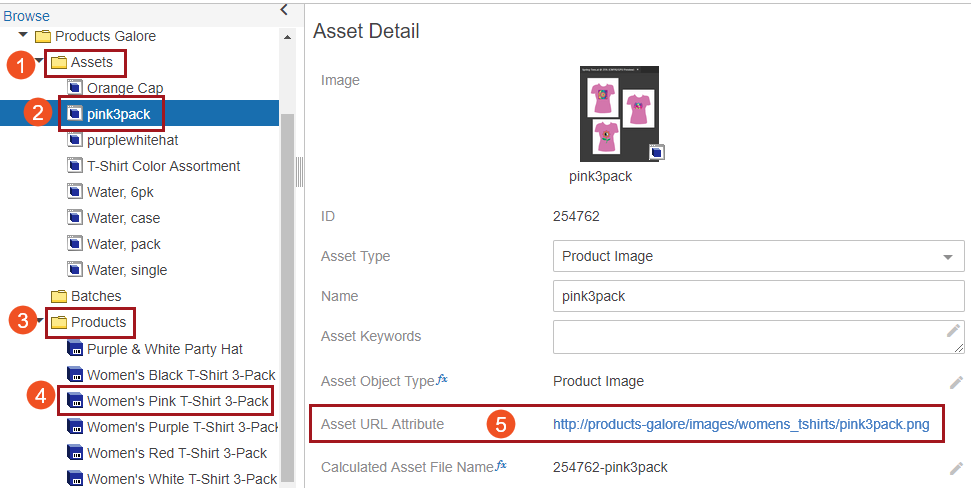
Task: Click the pencil icon beside Asset Object Type
Action: (956, 382)
